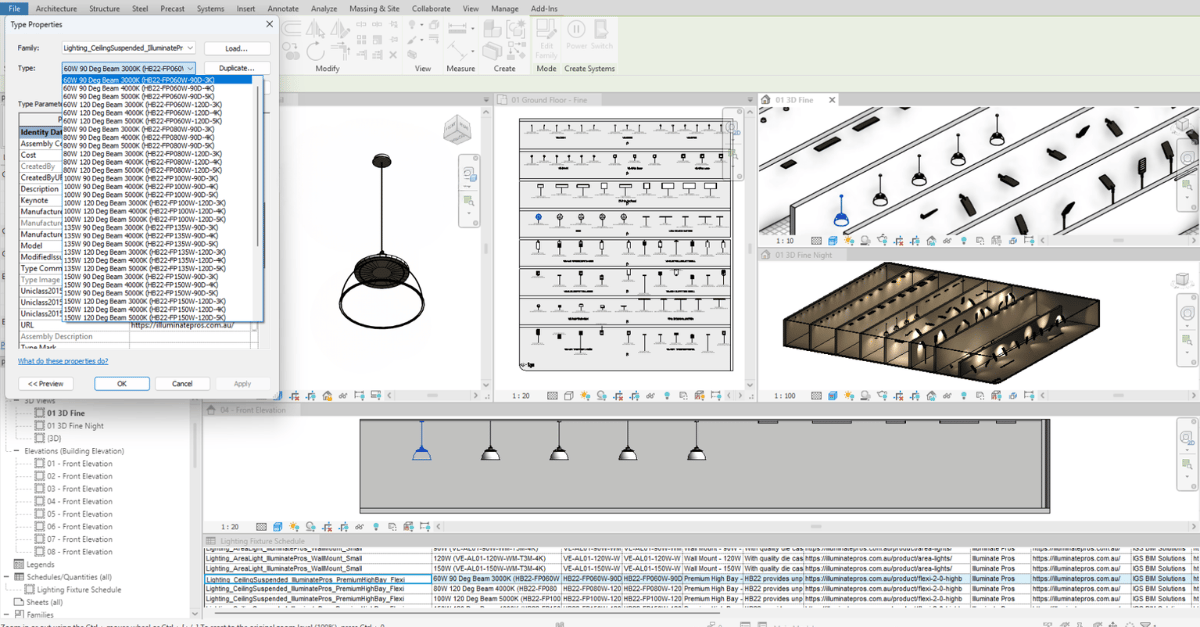The image size is (1200, 627).
Task: Click the visual style icon in 3D Fine view bar
Action: pos(831,241)
